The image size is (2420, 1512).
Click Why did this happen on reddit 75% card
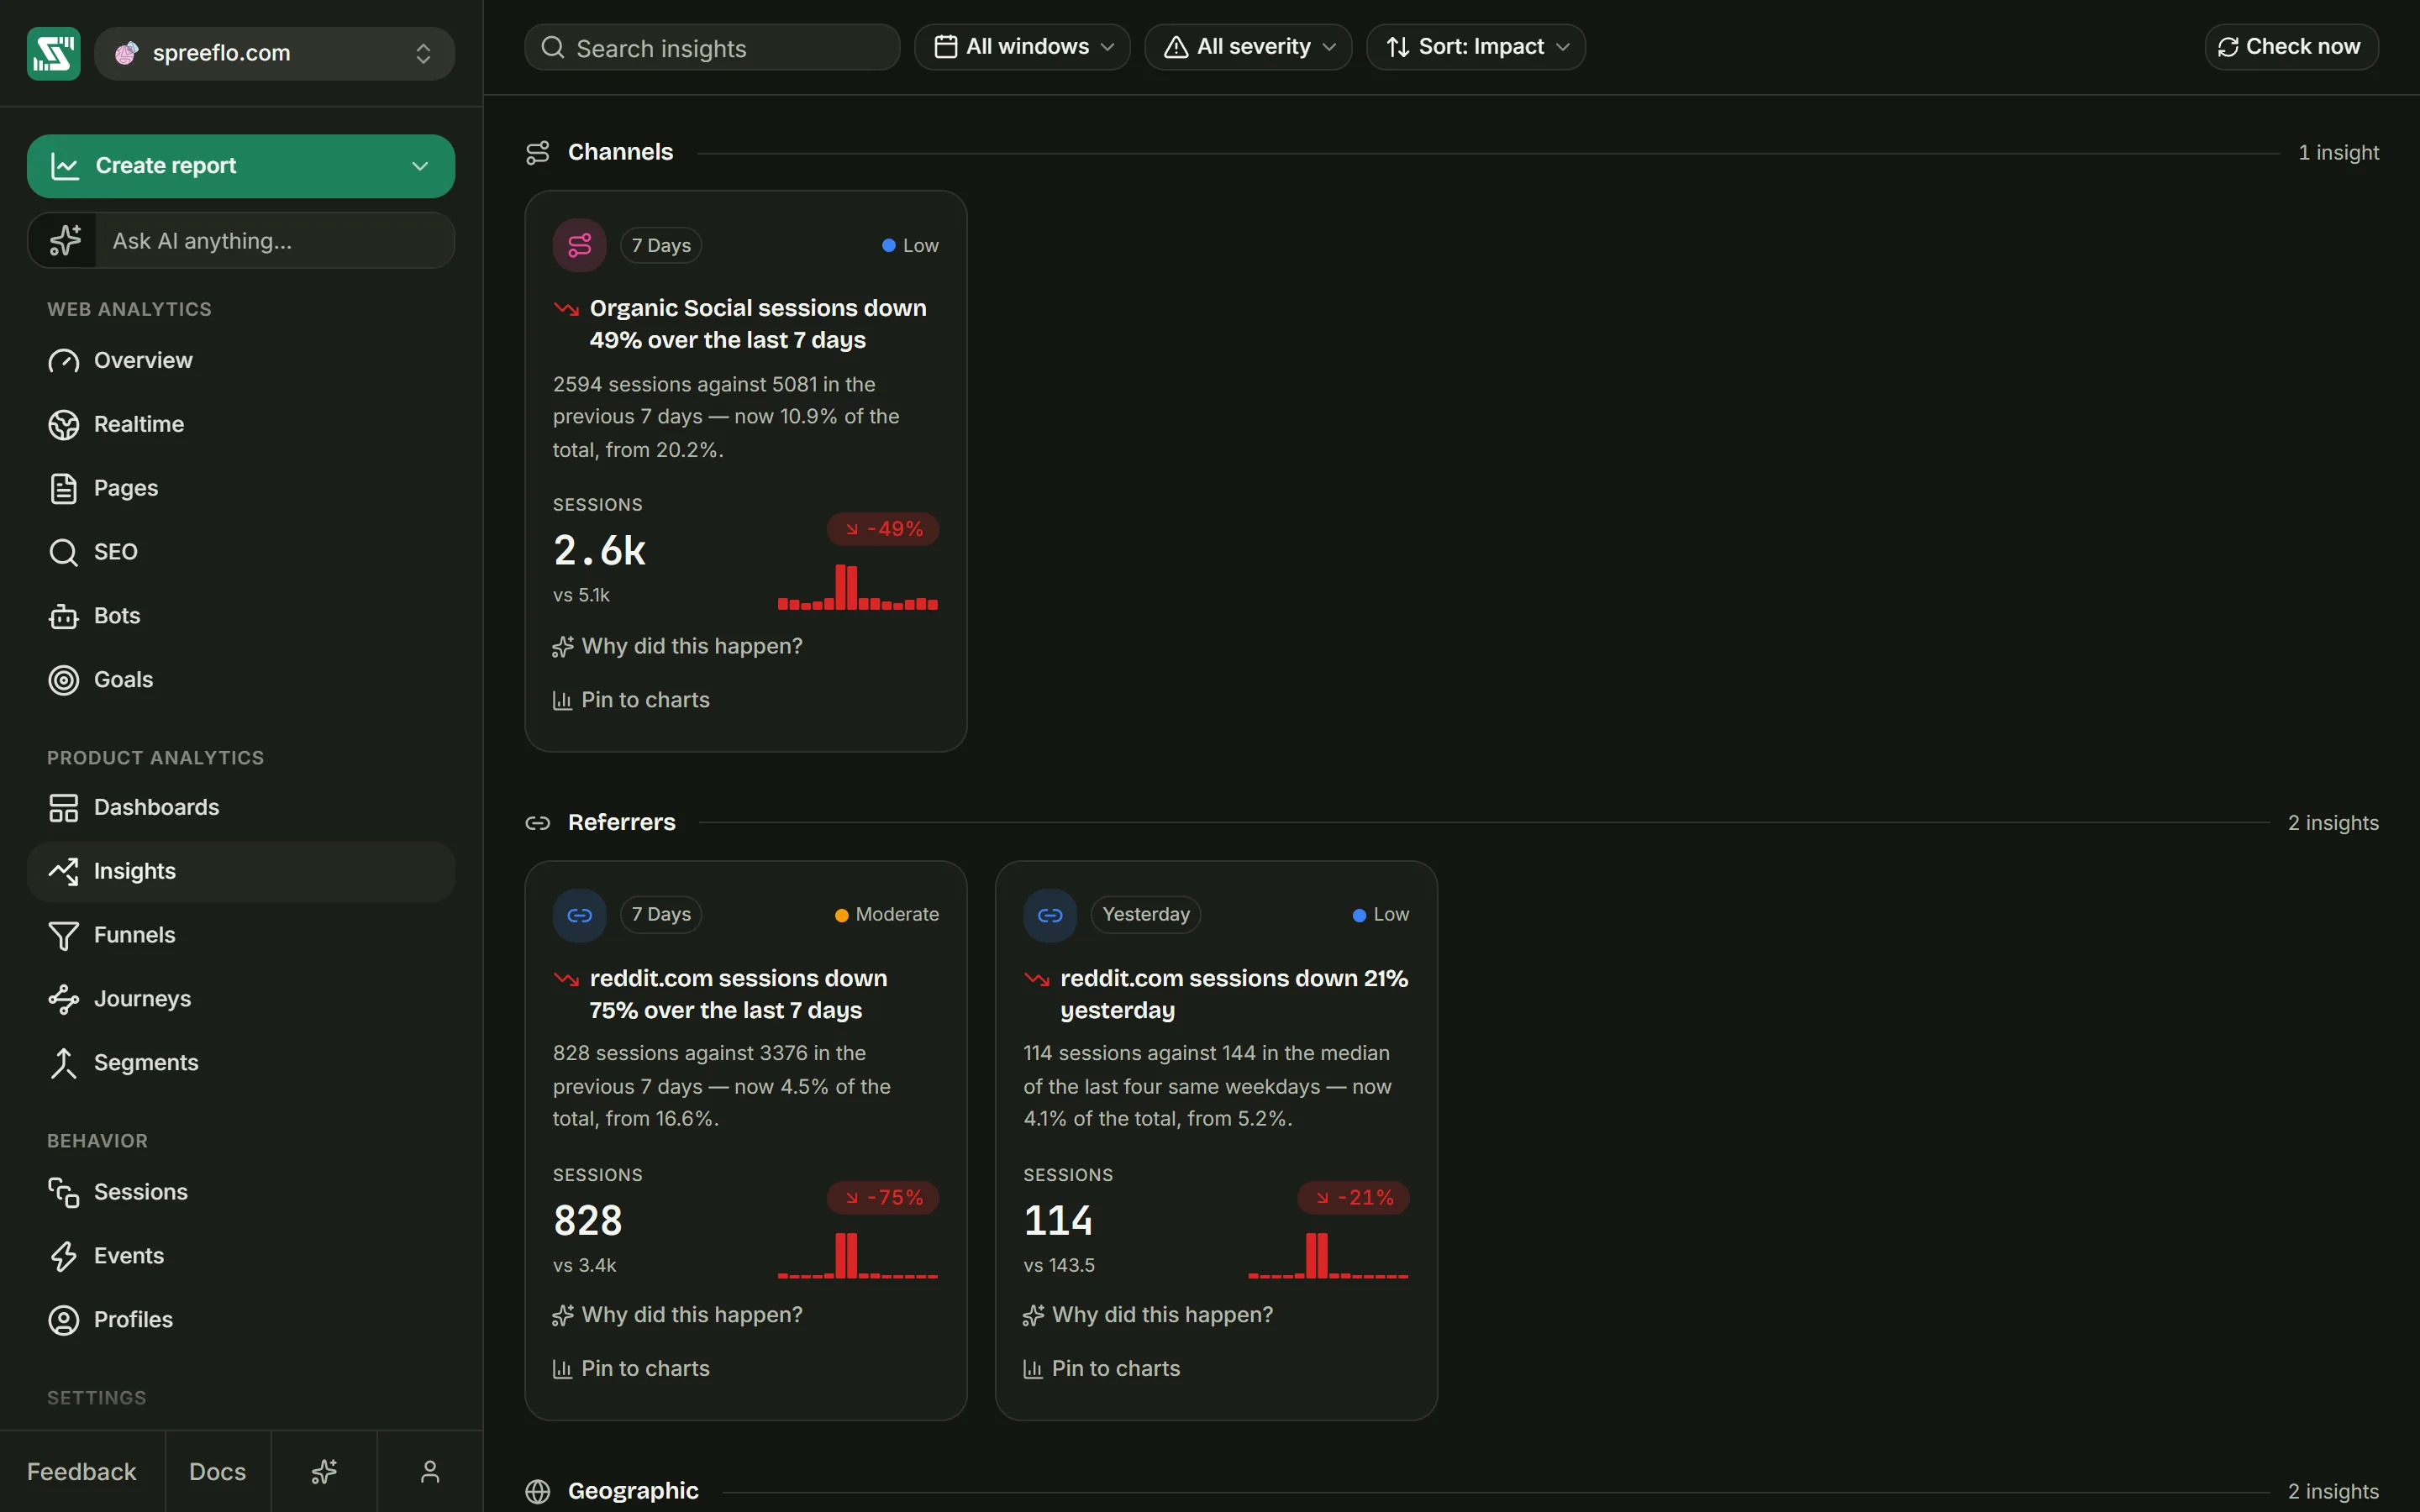click(678, 1315)
